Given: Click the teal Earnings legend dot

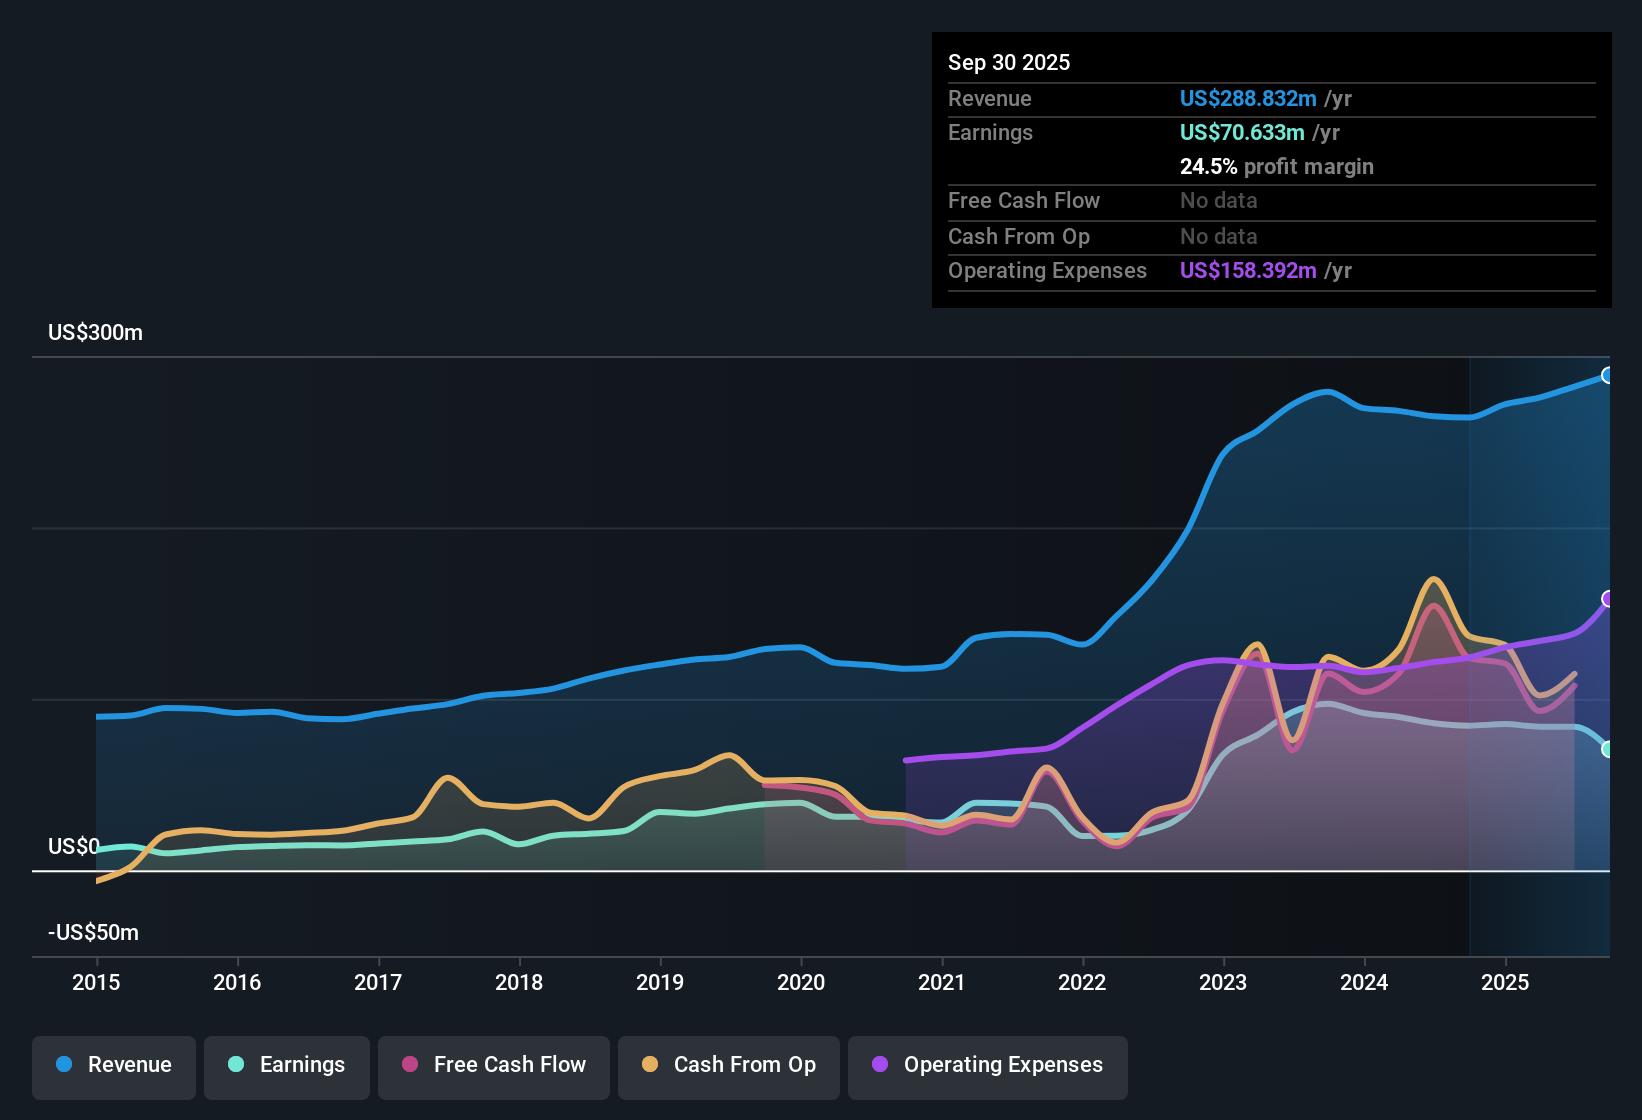Looking at the screenshot, I should 236,1064.
